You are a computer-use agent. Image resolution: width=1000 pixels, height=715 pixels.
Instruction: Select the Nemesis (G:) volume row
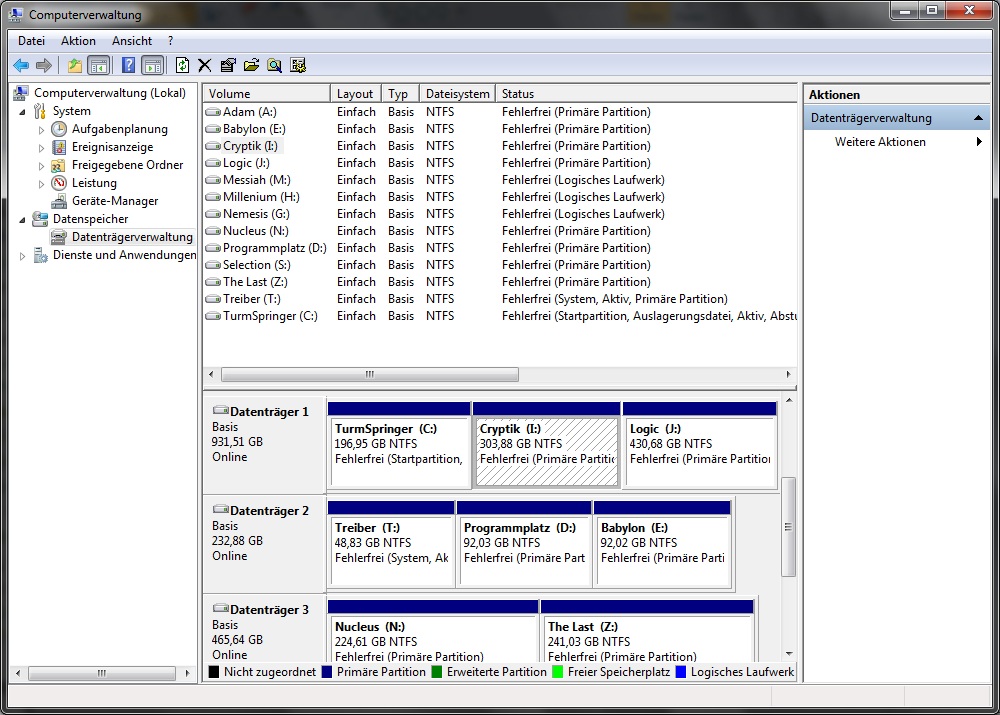click(x=500, y=214)
